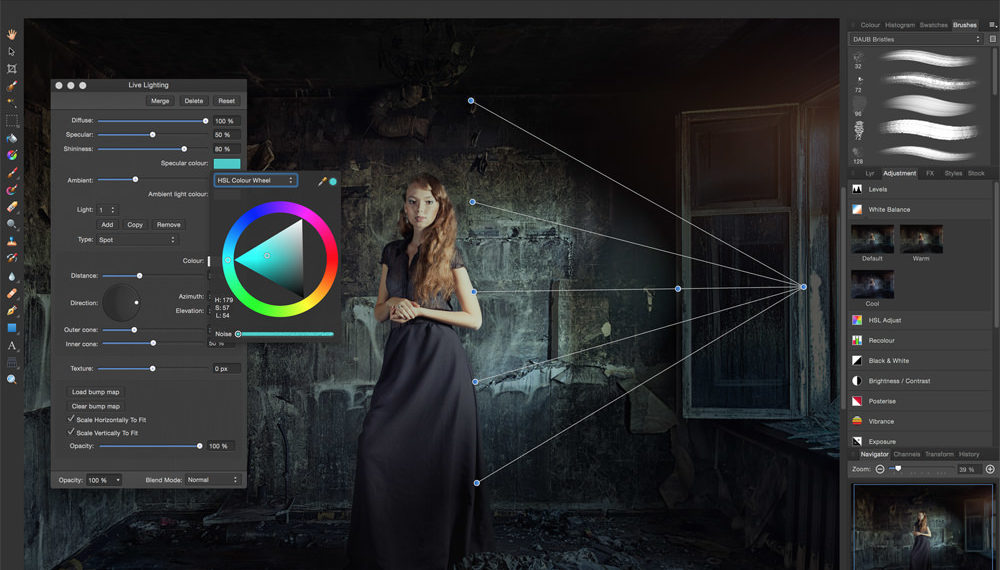Image resolution: width=1000 pixels, height=570 pixels.
Task: Select the Clone stamp tool
Action: point(11,241)
